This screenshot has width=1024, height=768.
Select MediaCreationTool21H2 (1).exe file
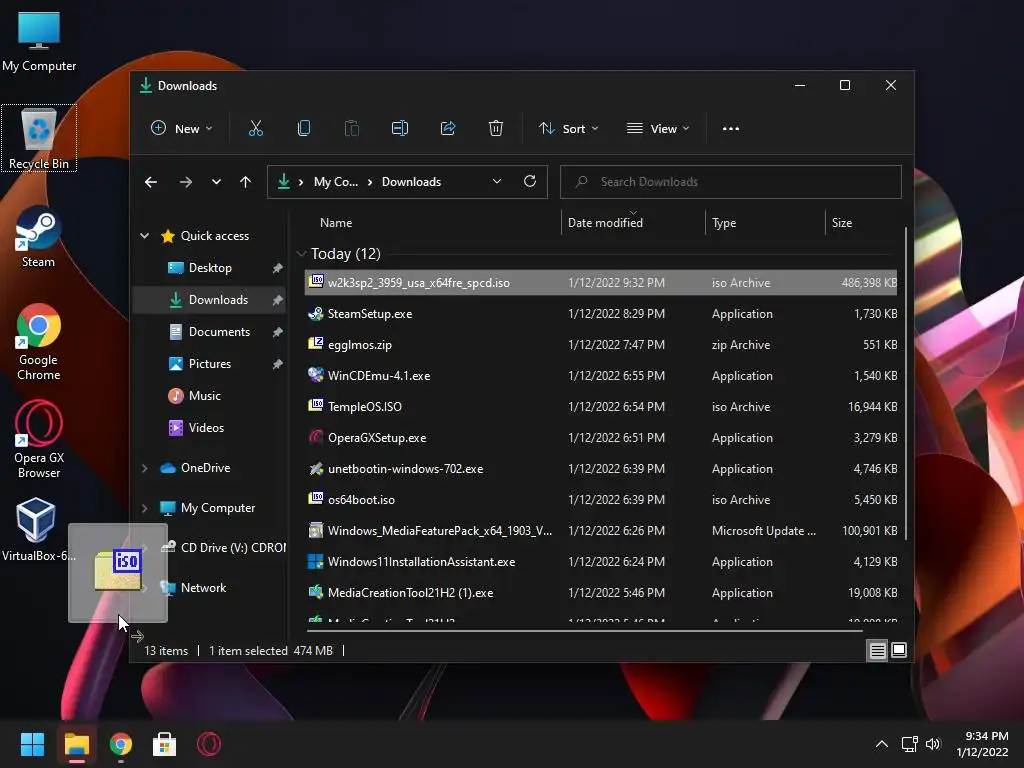tap(601, 593)
